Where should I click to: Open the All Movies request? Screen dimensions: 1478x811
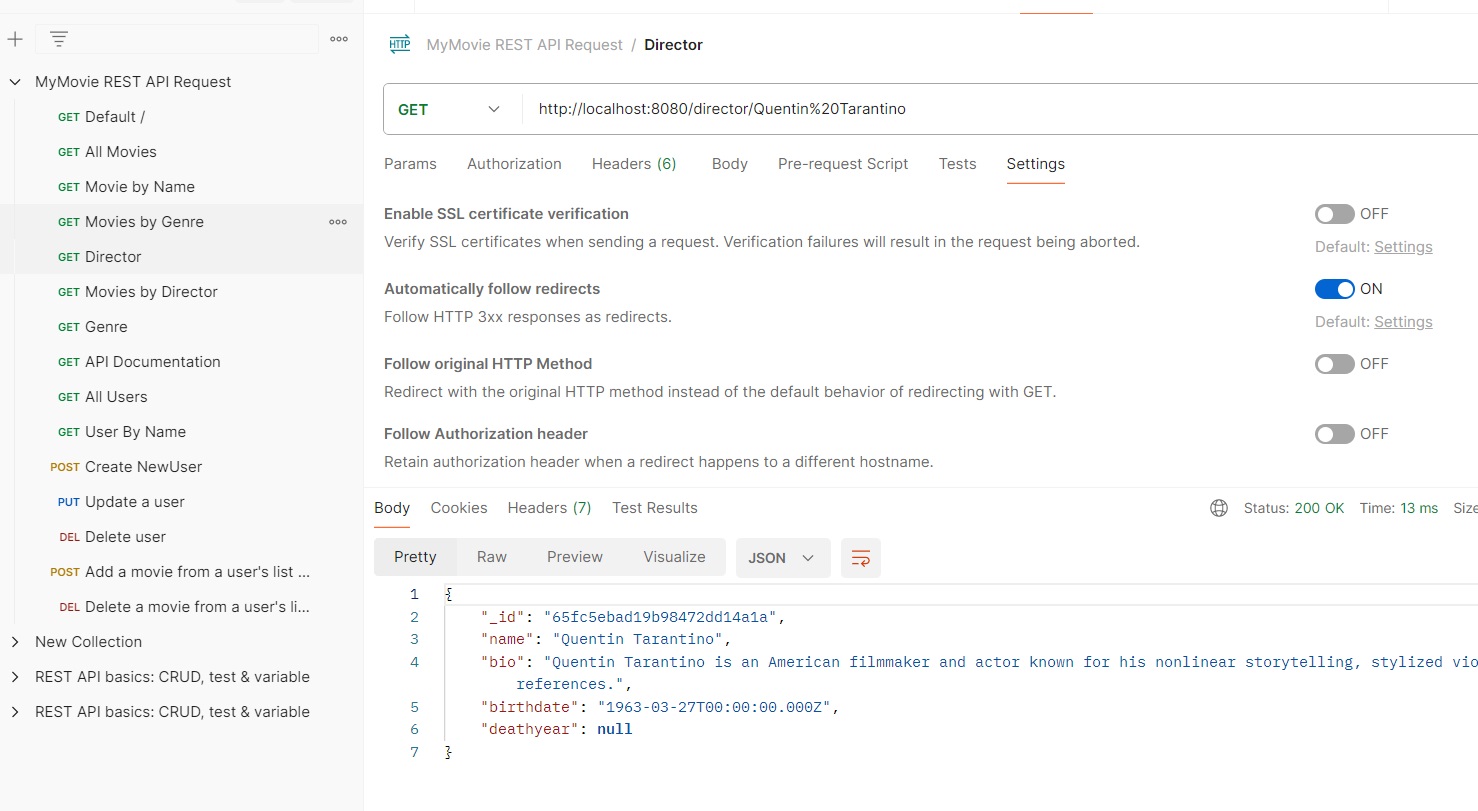coord(121,152)
